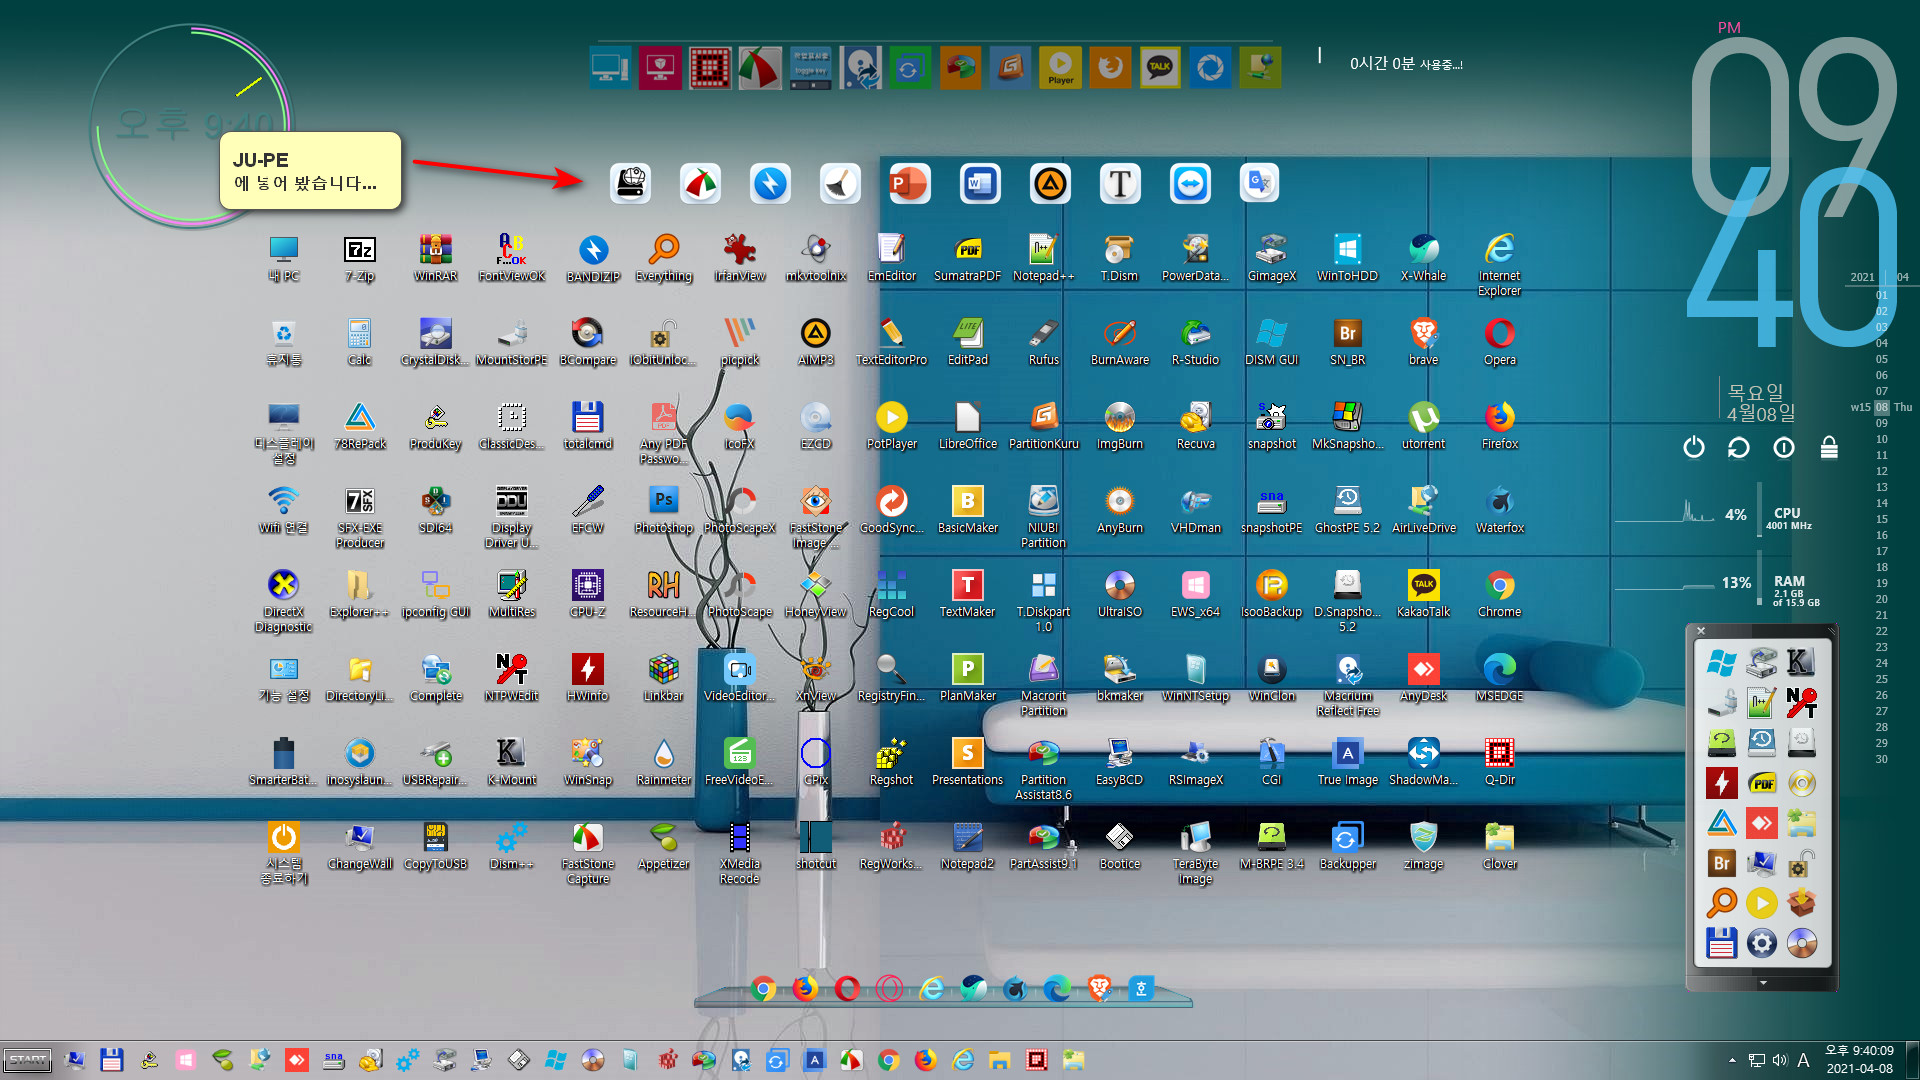Launch HWinfo desktop shortcut
The height and width of the screenshot is (1080, 1920).
[587, 678]
